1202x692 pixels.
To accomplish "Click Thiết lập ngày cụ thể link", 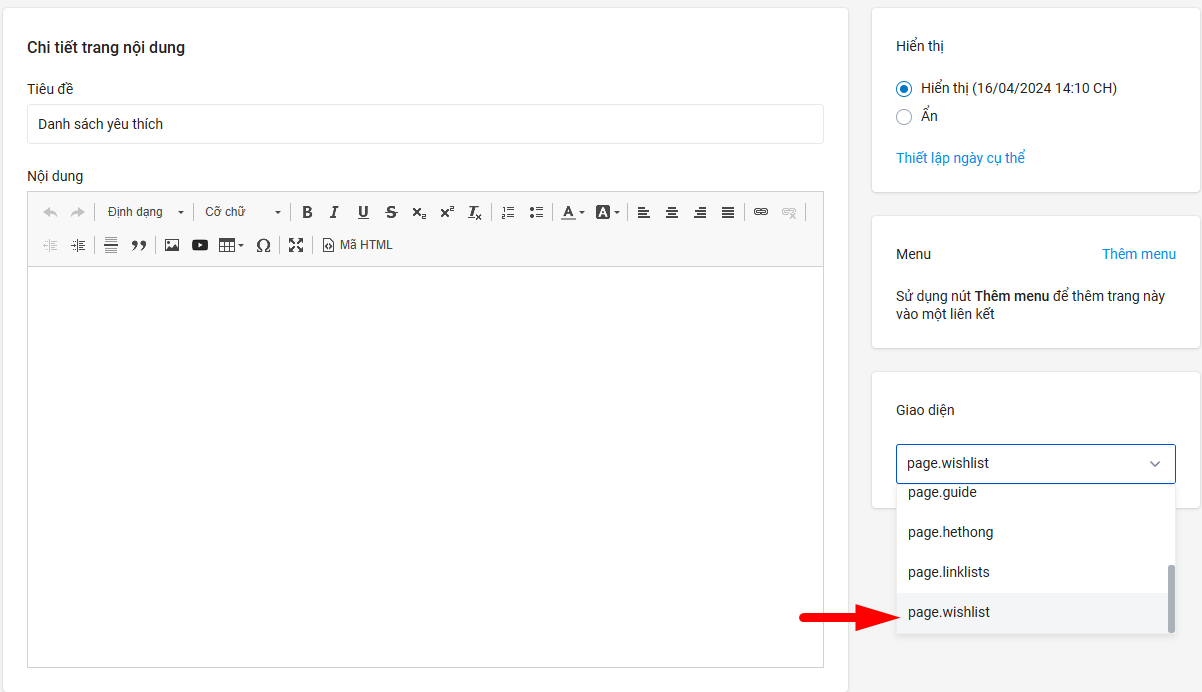I will pyautogui.click(x=960, y=158).
